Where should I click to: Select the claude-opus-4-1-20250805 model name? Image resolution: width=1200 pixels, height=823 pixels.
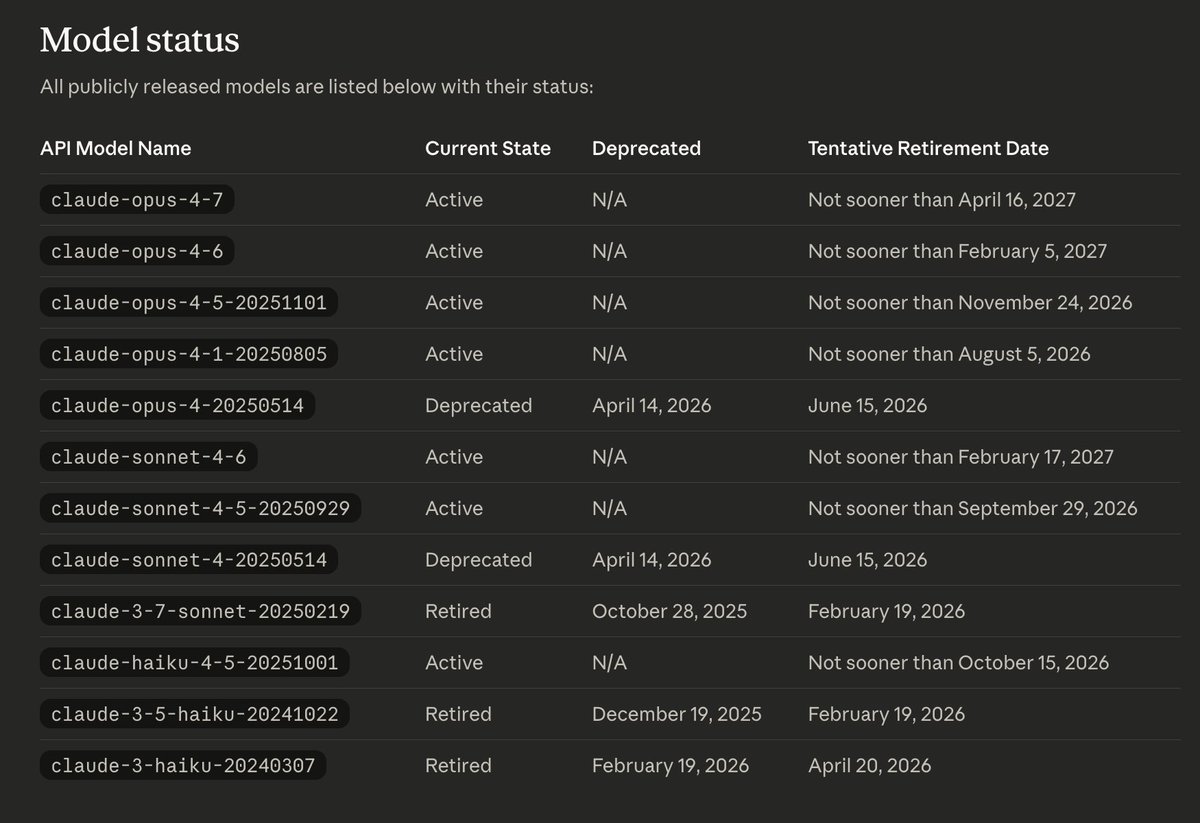tap(189, 354)
